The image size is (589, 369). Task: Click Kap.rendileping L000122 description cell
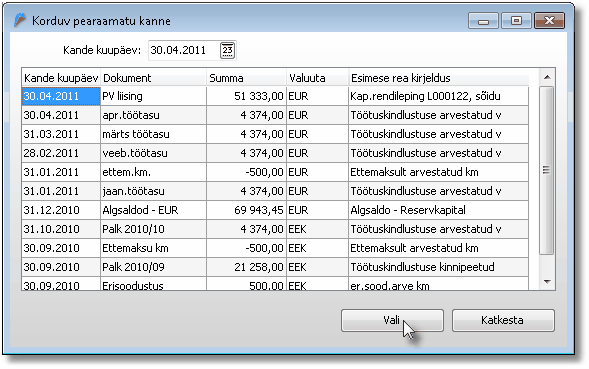coord(438,96)
